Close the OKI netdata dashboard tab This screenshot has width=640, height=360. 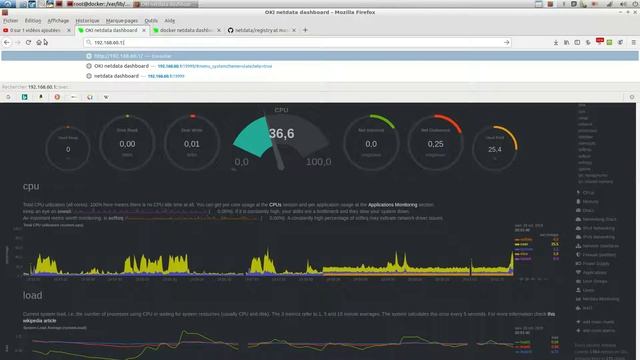(x=144, y=30)
